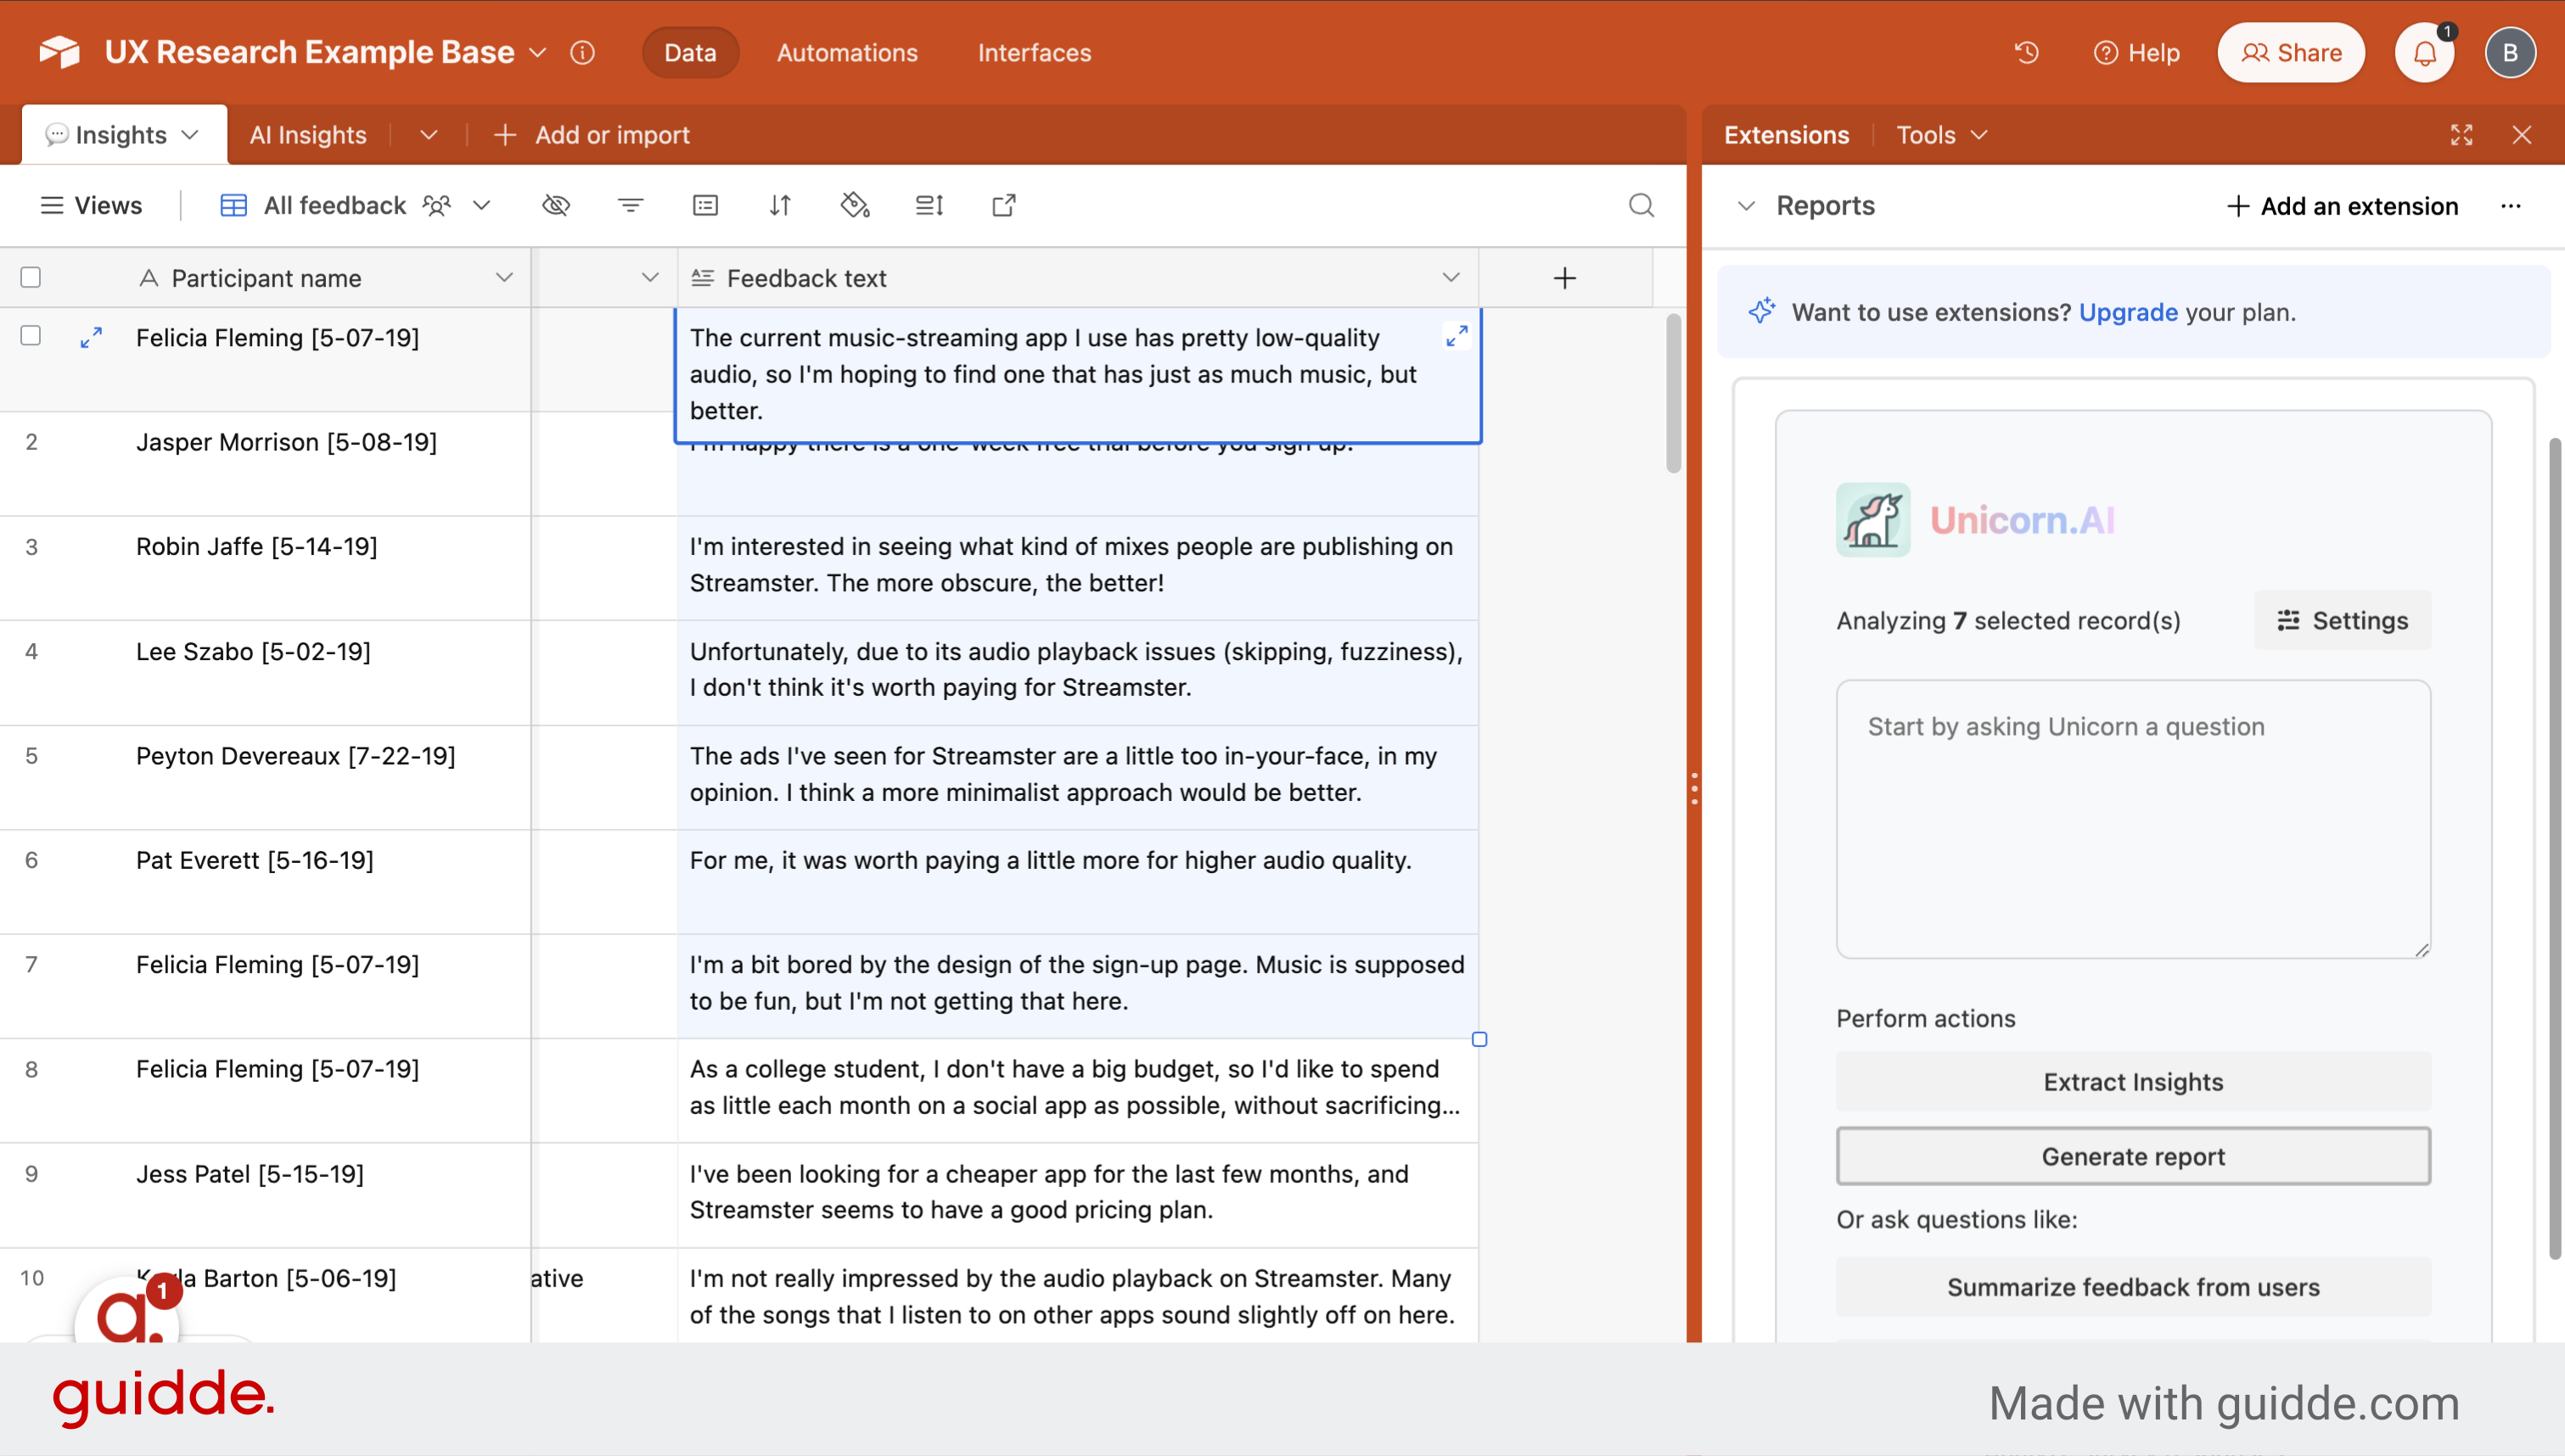Viewport: 2565px width, 1456px height.
Task: Click sparkle icon in upgrade banner
Action: [1762, 311]
